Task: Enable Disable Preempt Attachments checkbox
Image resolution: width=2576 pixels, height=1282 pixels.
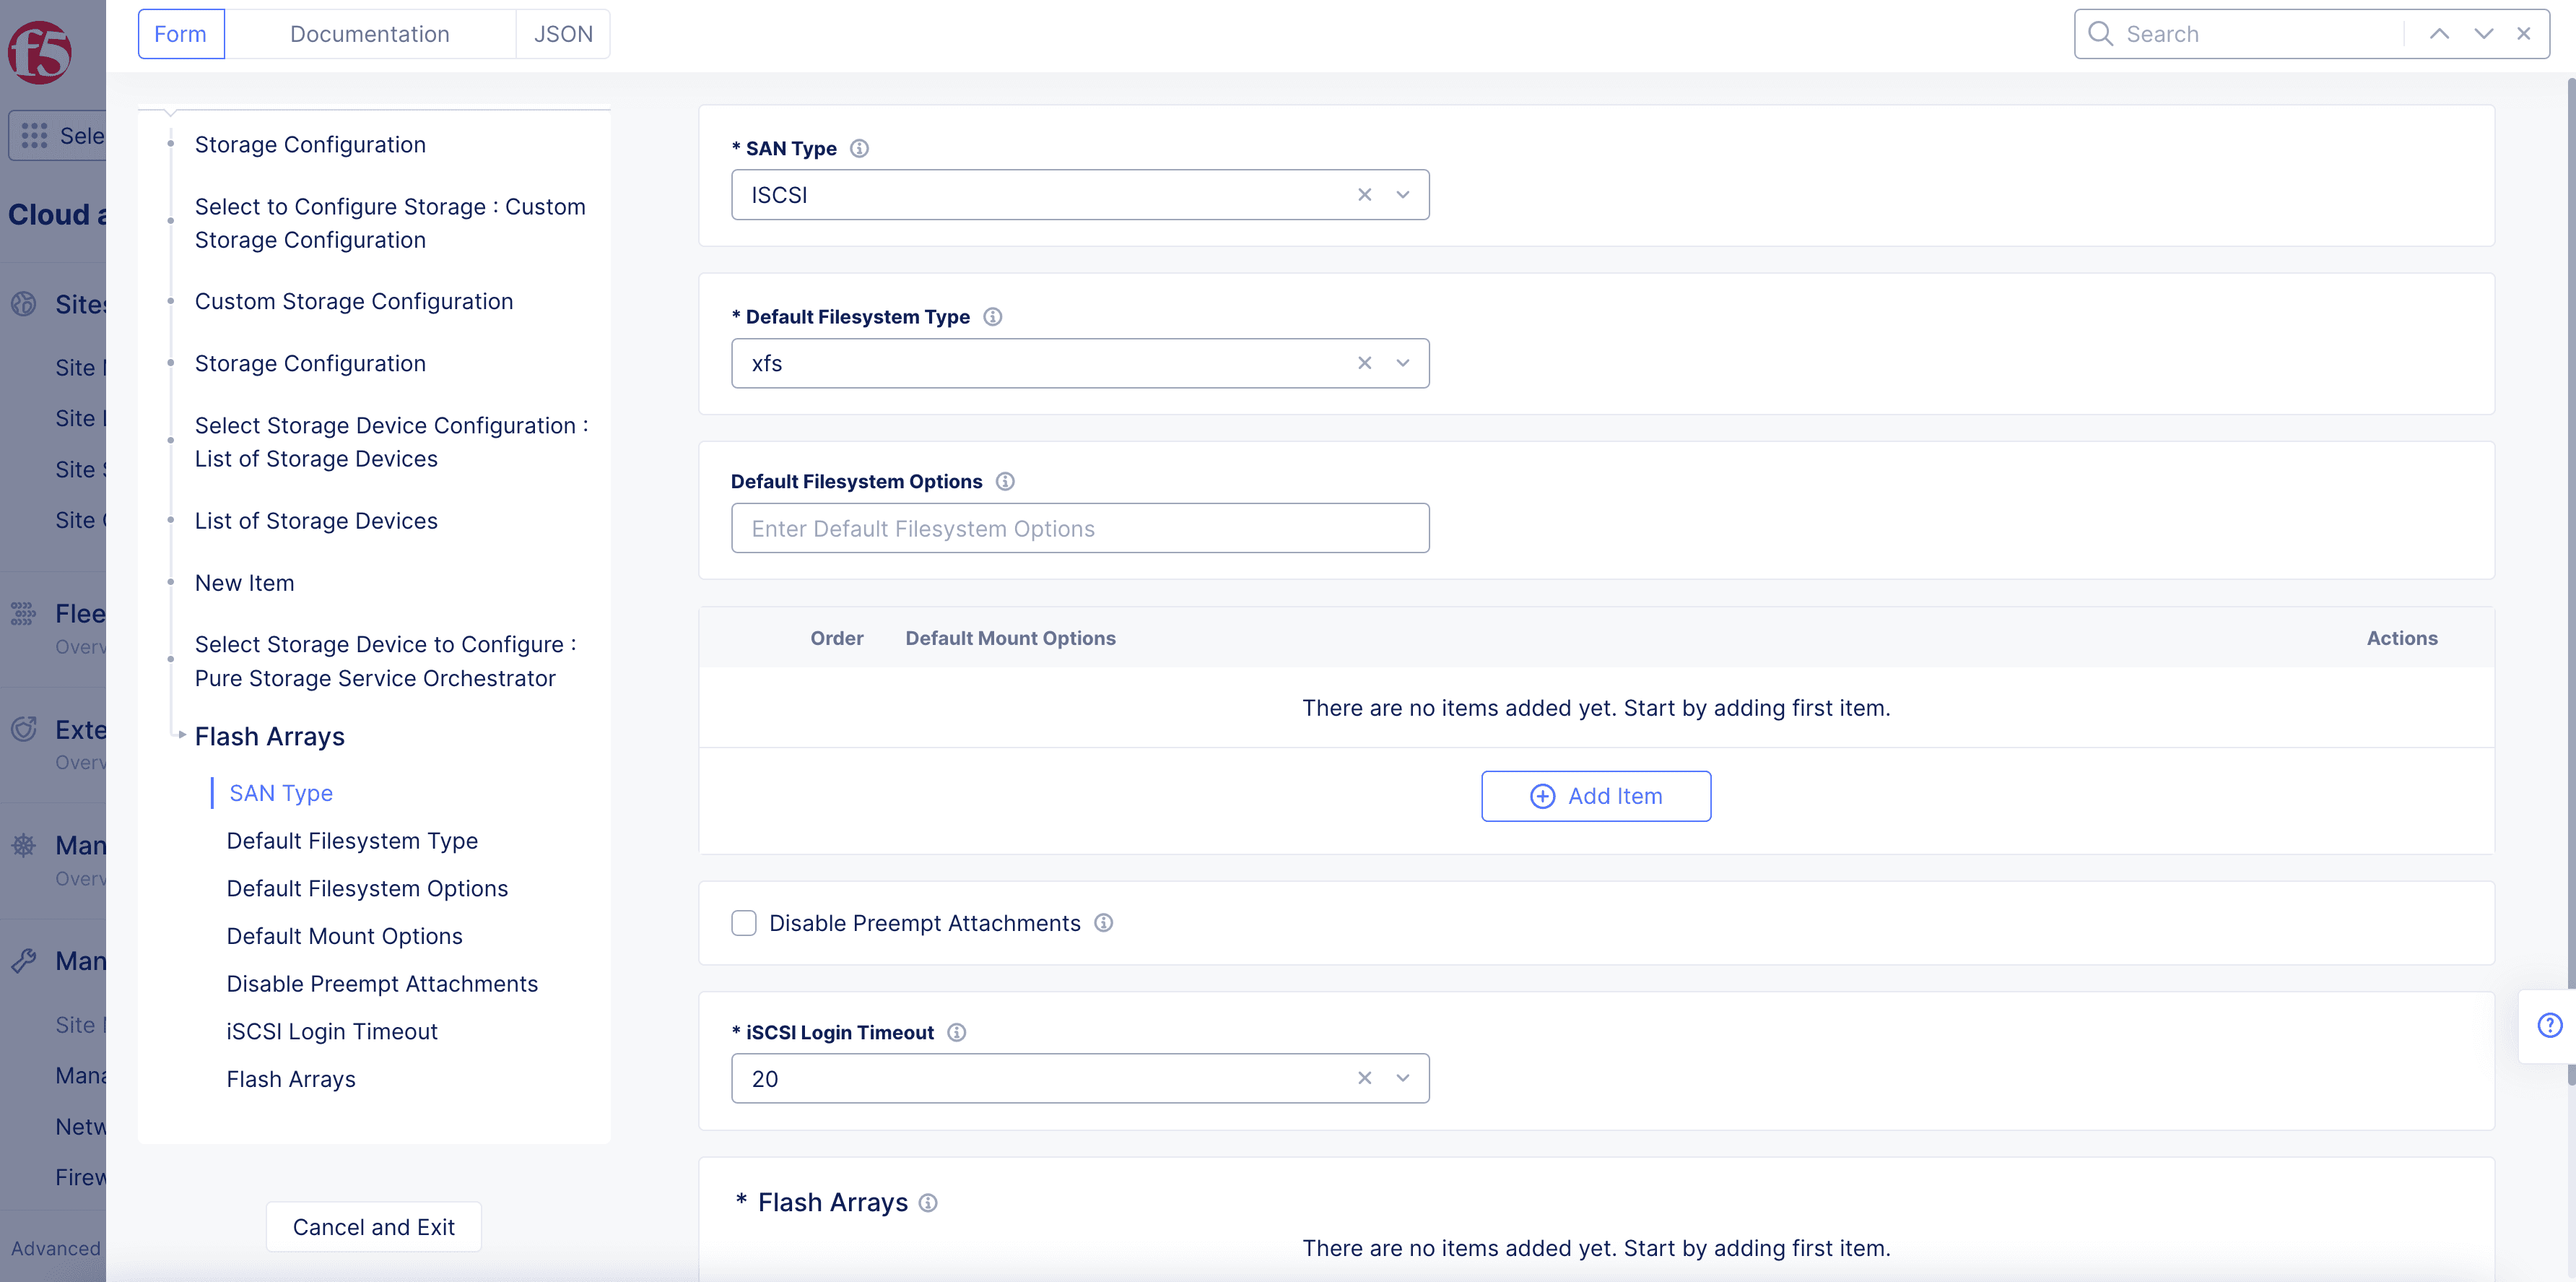Action: (744, 923)
